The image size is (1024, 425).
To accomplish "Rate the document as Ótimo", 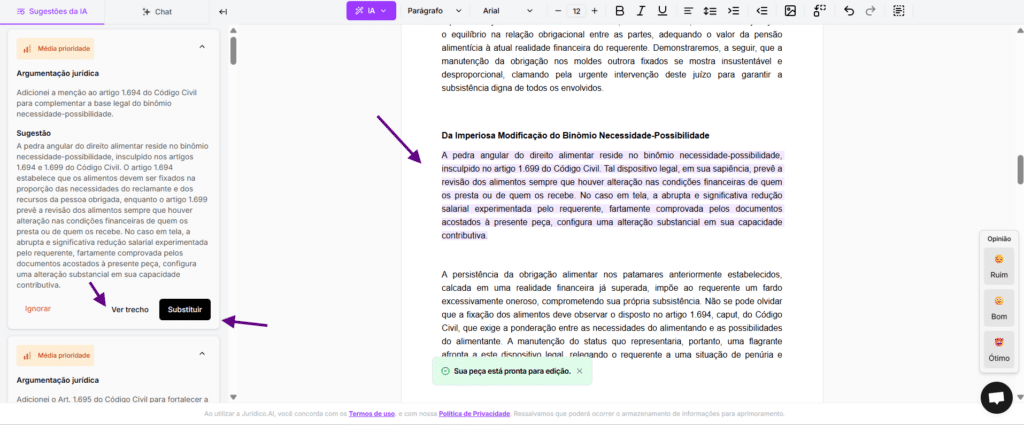I will click(998, 346).
